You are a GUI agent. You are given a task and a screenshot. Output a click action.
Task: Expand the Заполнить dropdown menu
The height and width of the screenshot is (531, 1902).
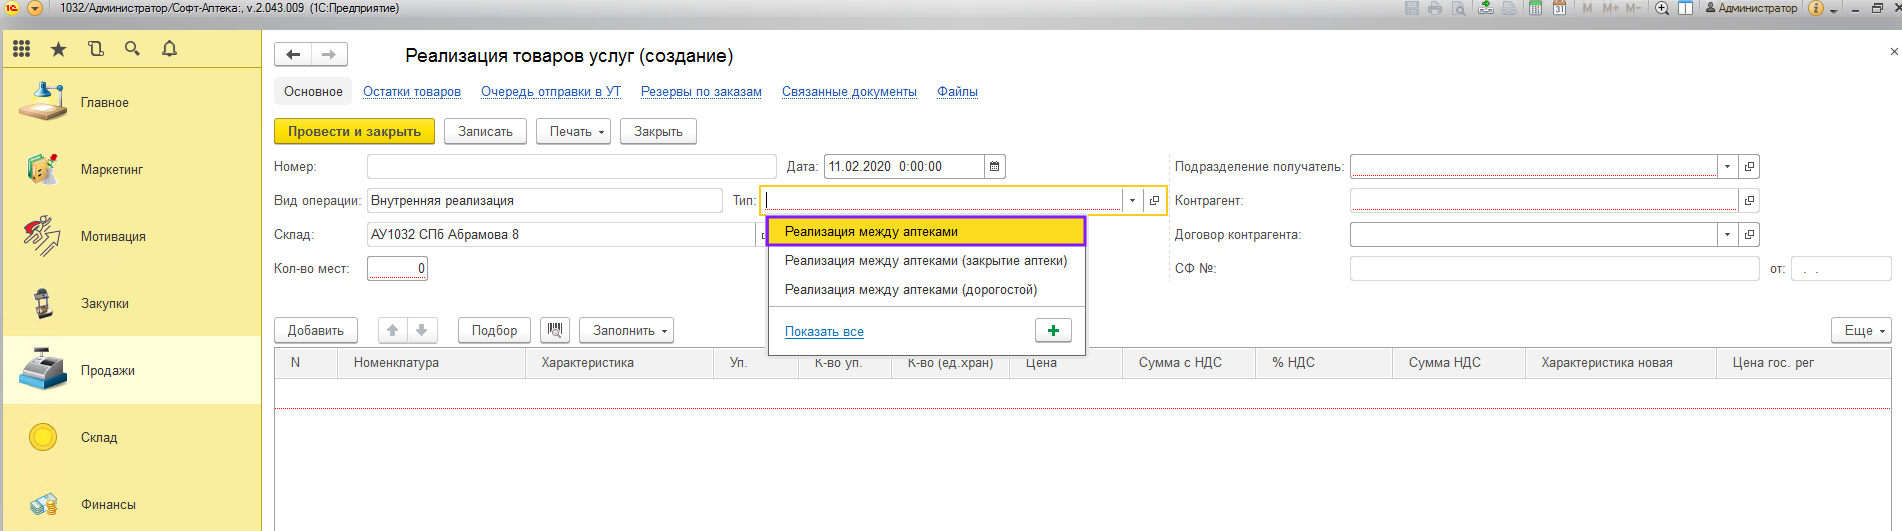(x=626, y=330)
